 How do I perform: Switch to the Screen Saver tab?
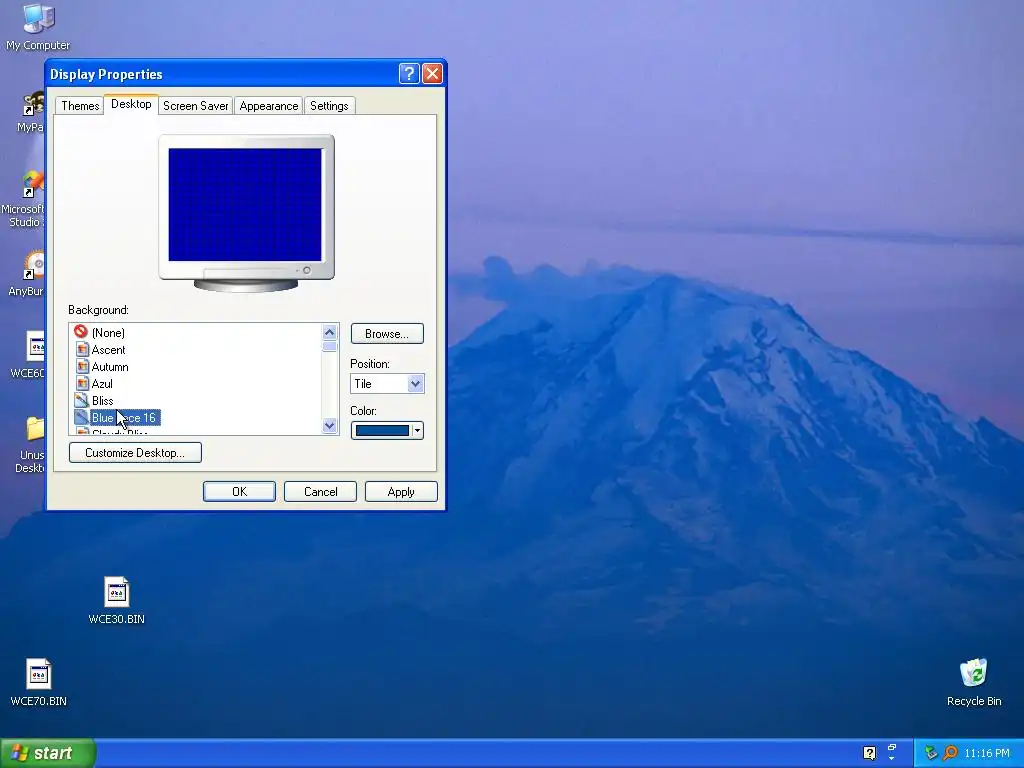point(195,106)
